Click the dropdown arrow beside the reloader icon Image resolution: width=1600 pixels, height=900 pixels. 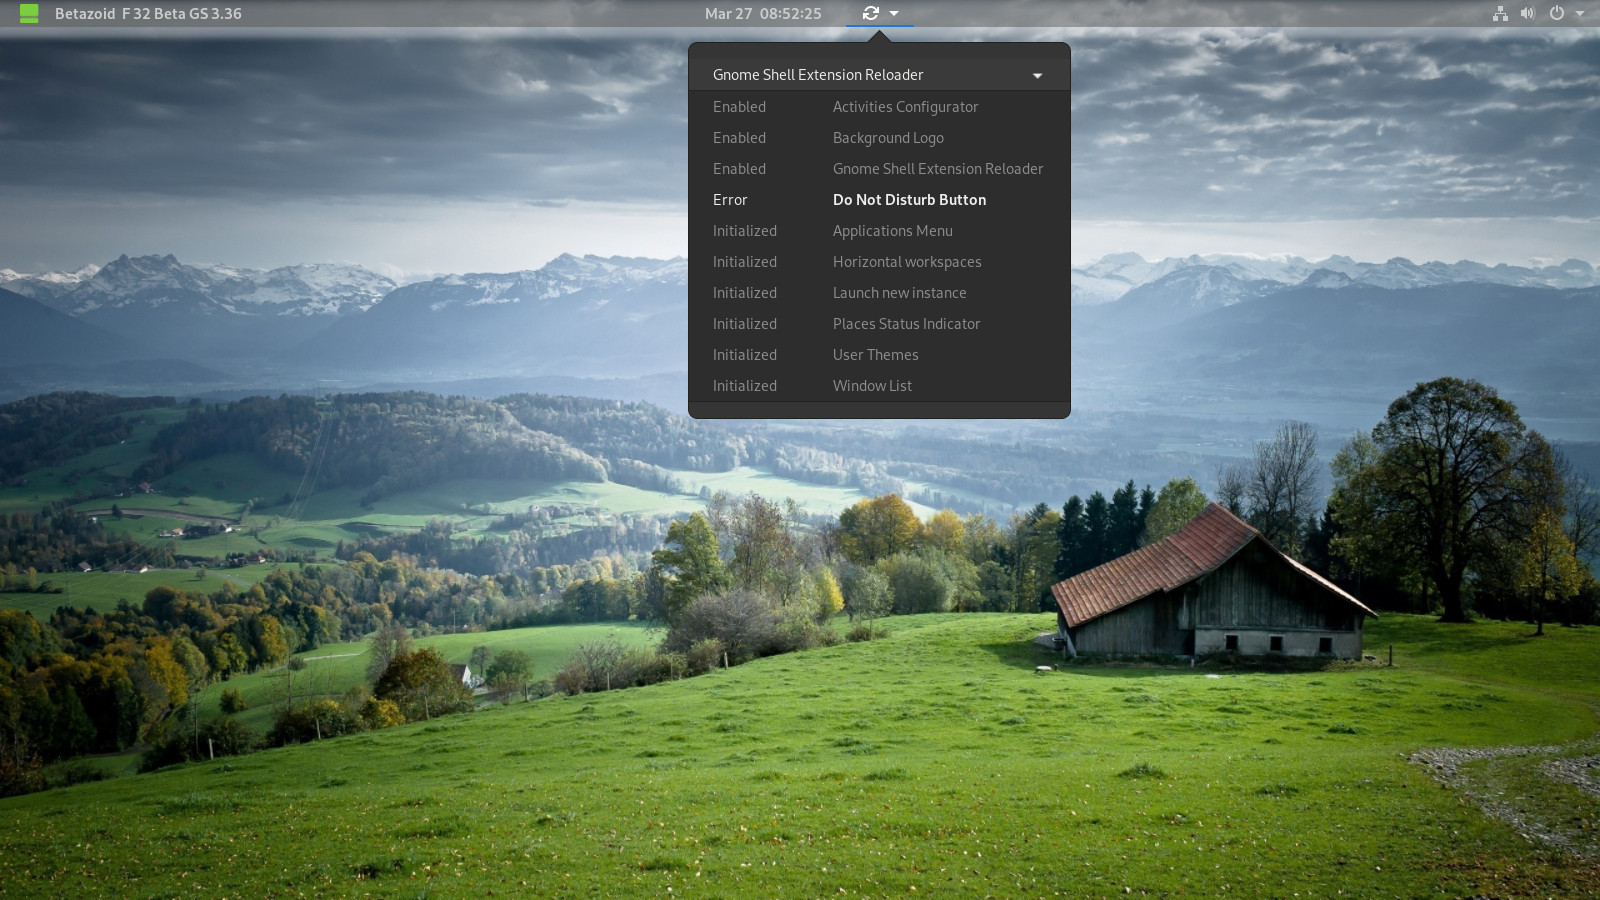[894, 13]
